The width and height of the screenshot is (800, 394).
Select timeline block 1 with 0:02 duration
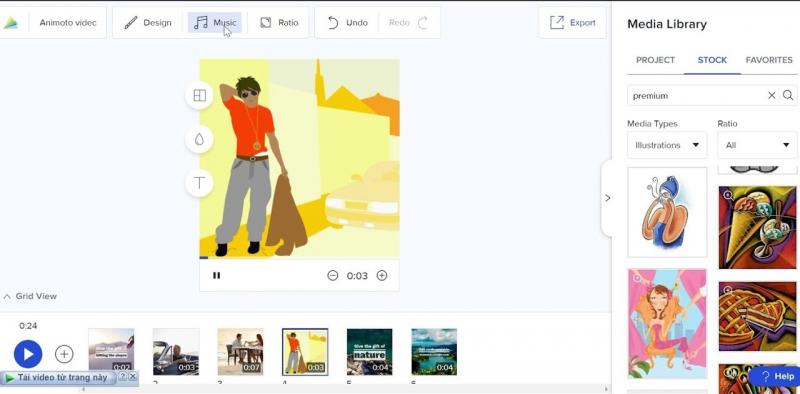coord(111,352)
